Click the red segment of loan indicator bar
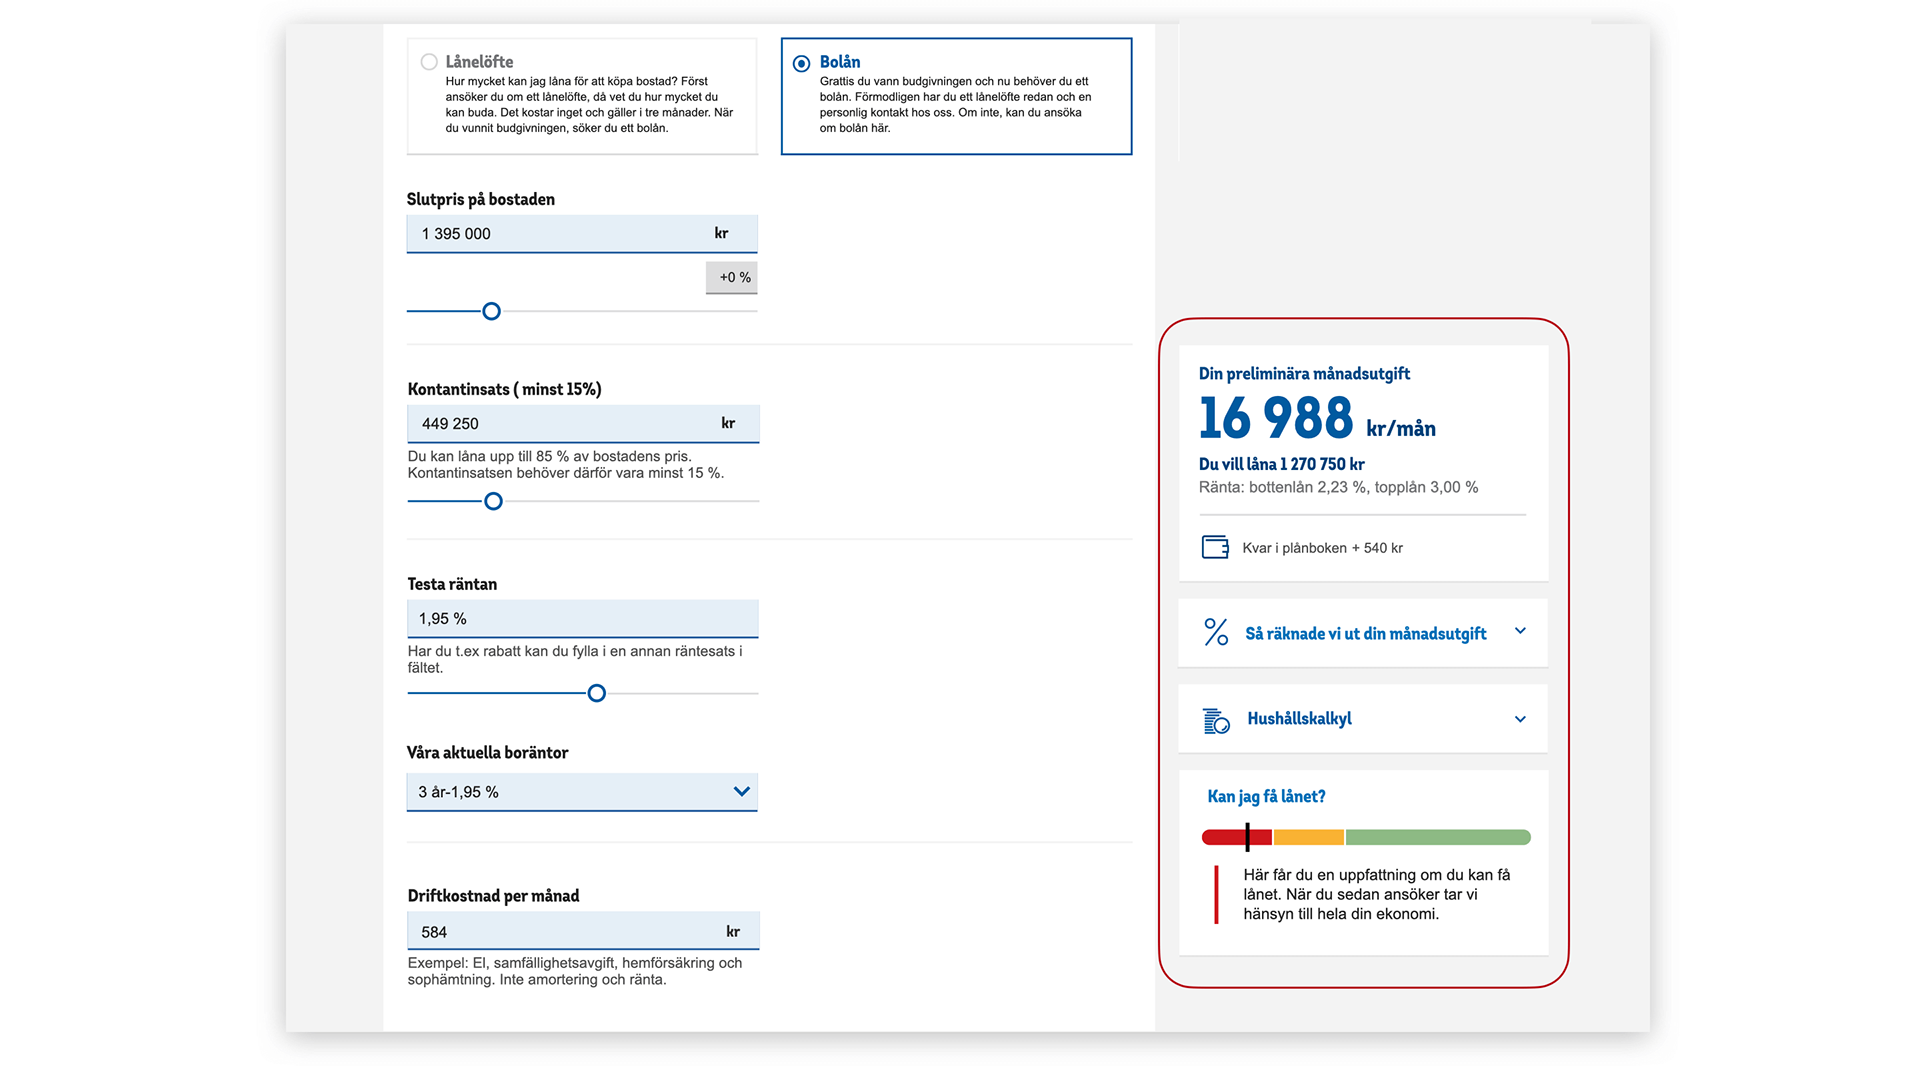Screen dimensions: 1920x1072 (1237, 837)
